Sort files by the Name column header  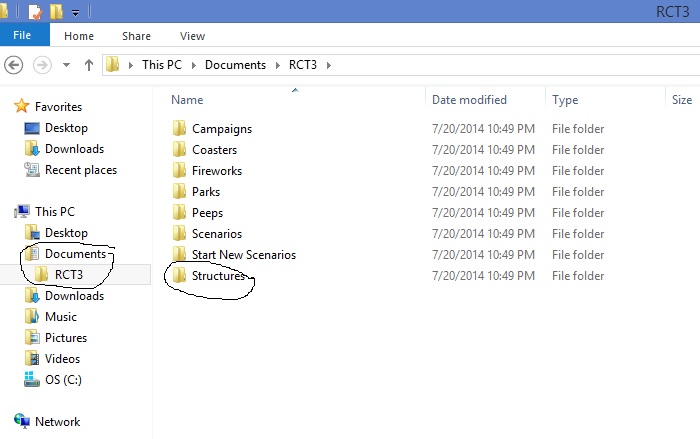pyautogui.click(x=187, y=100)
